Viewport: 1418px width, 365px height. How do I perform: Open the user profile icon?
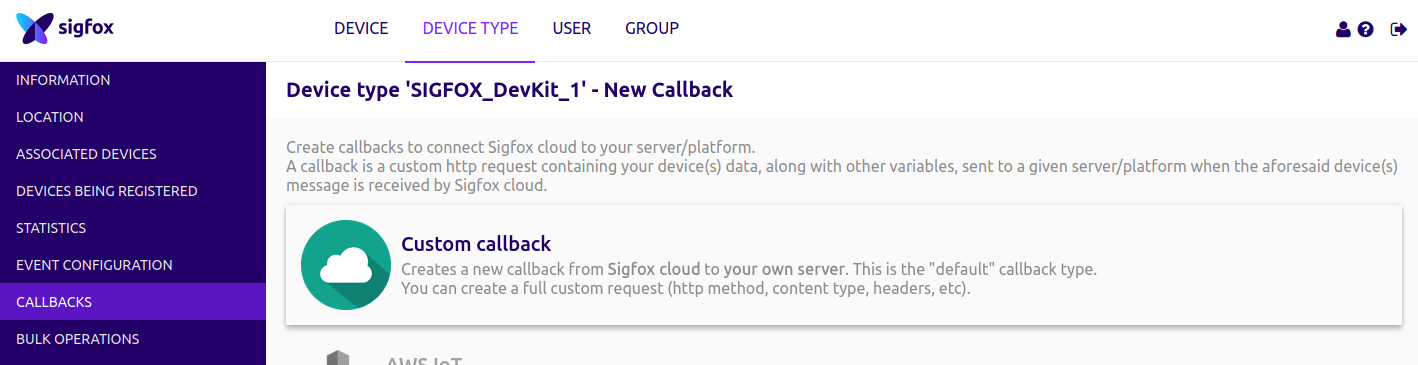pyautogui.click(x=1343, y=30)
